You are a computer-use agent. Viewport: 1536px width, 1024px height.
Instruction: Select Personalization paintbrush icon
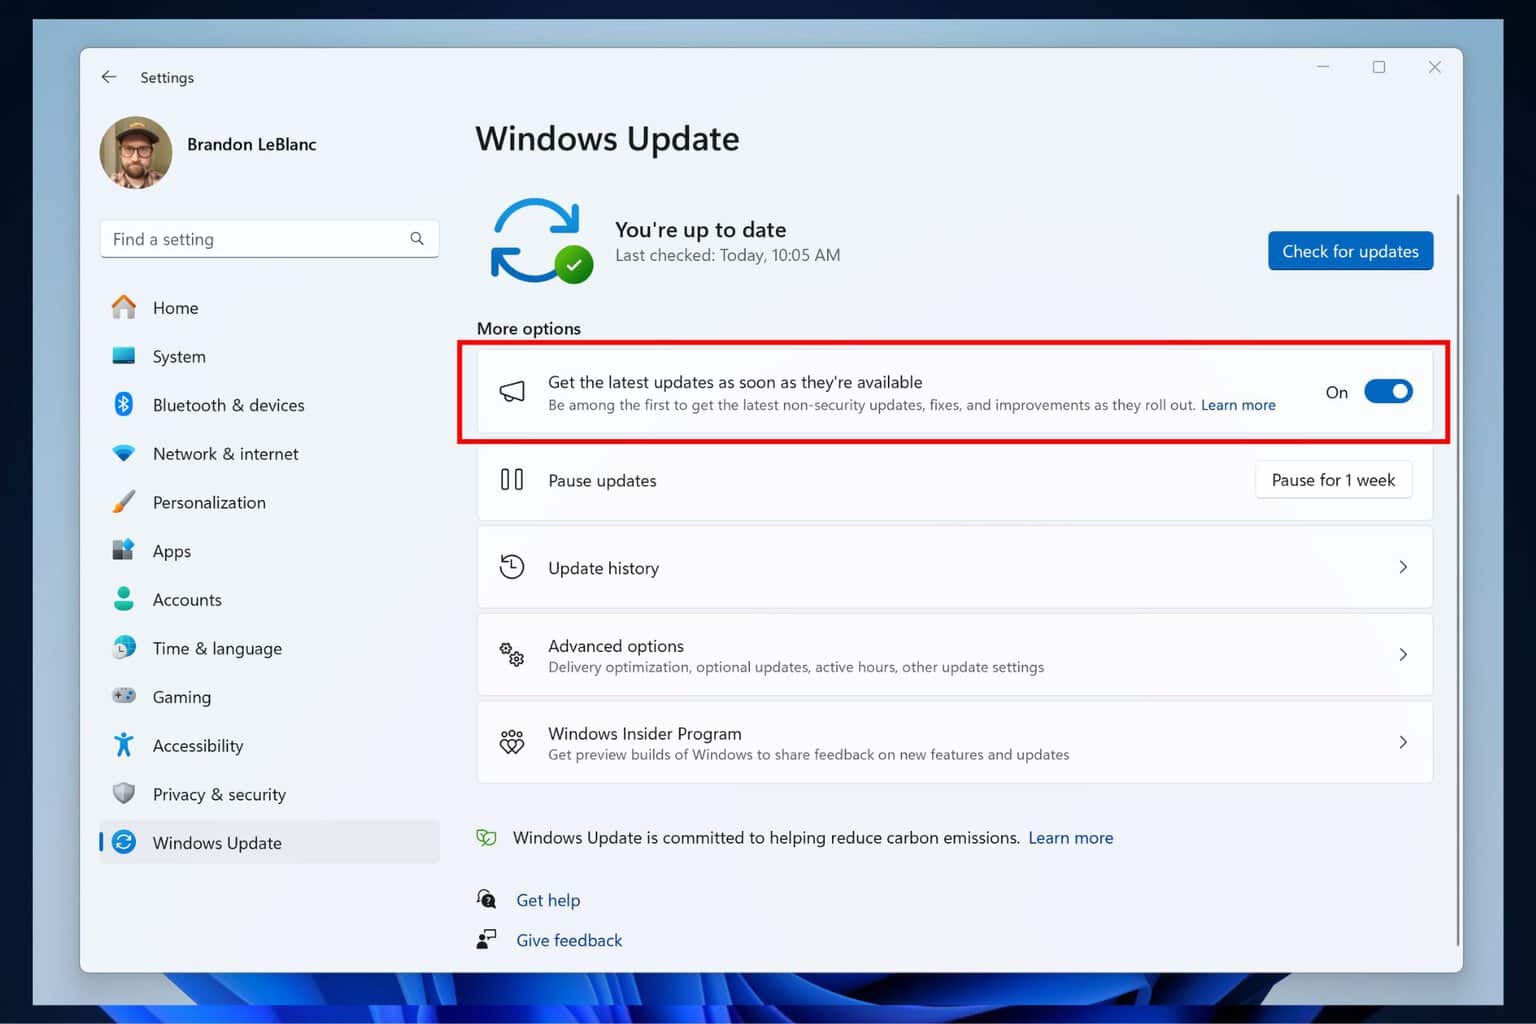point(124,502)
